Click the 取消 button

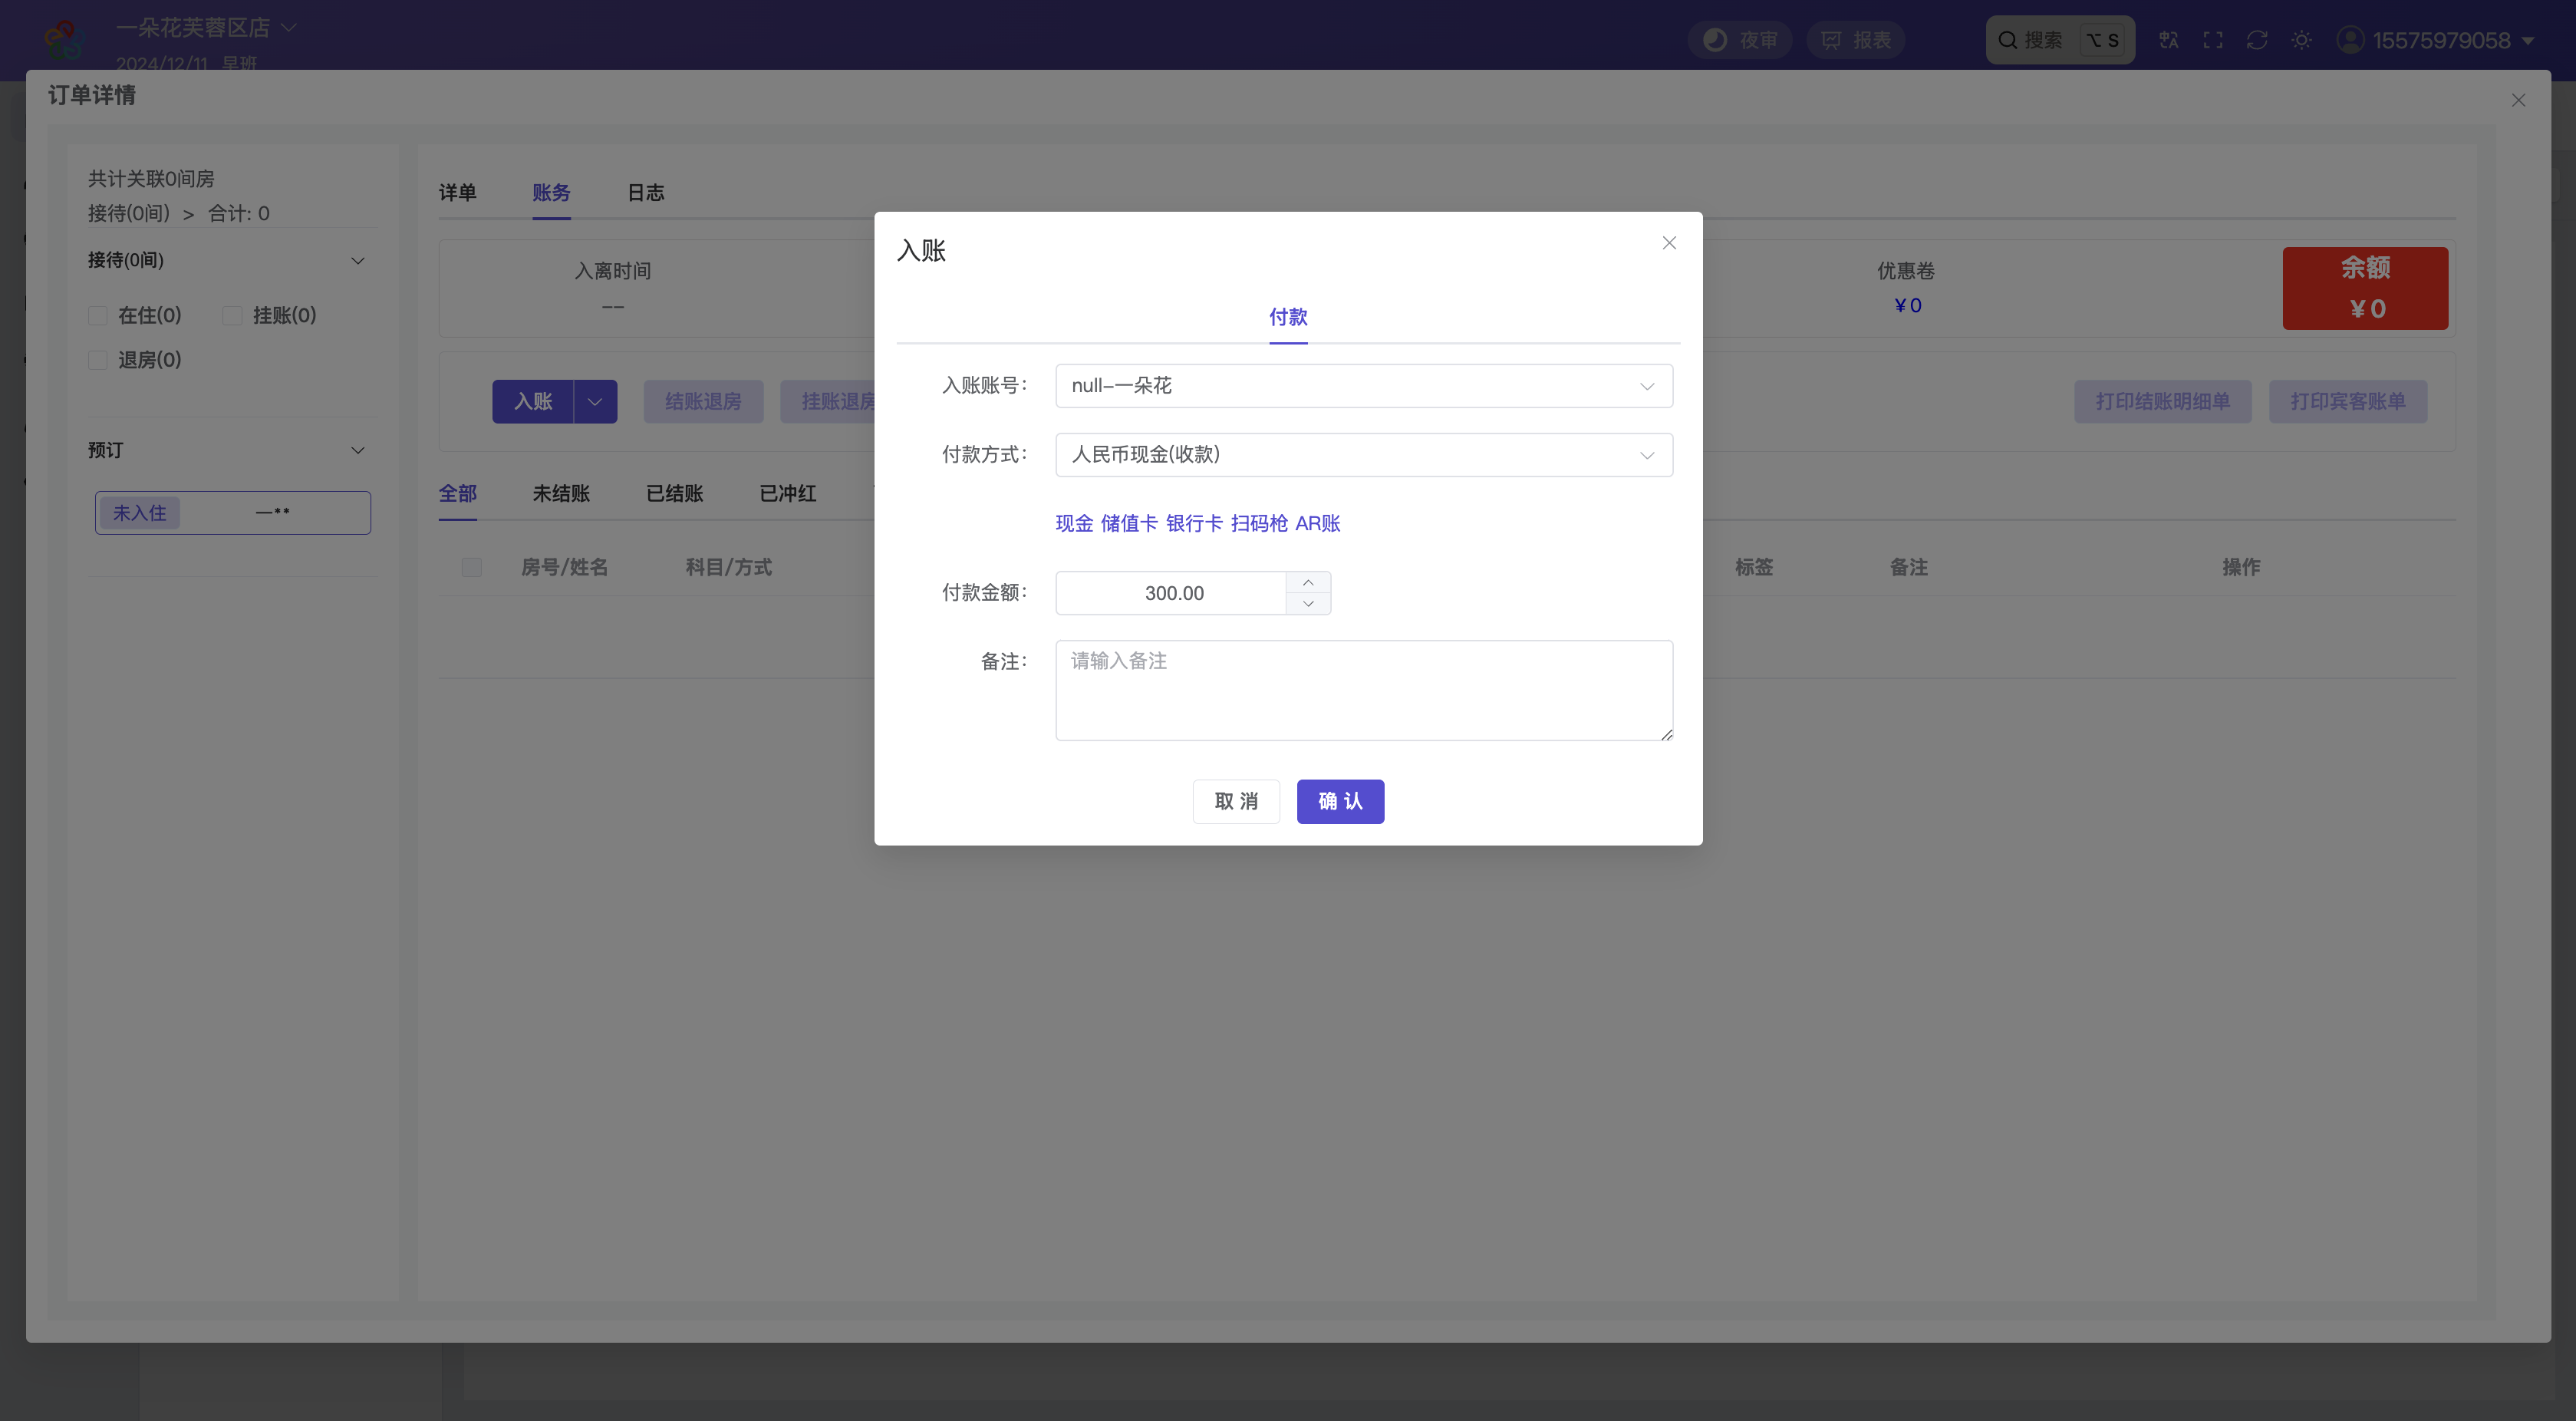[x=1236, y=802]
